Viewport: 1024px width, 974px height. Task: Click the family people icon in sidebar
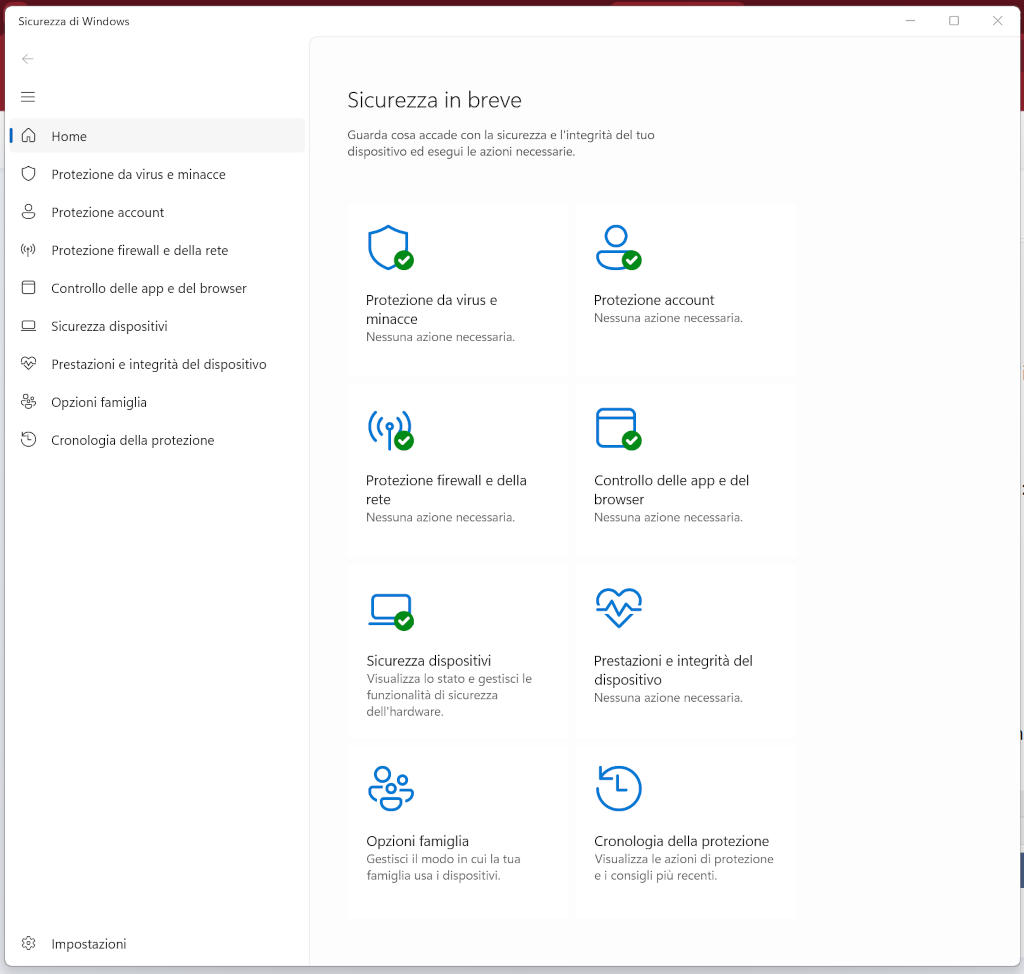[x=28, y=401]
